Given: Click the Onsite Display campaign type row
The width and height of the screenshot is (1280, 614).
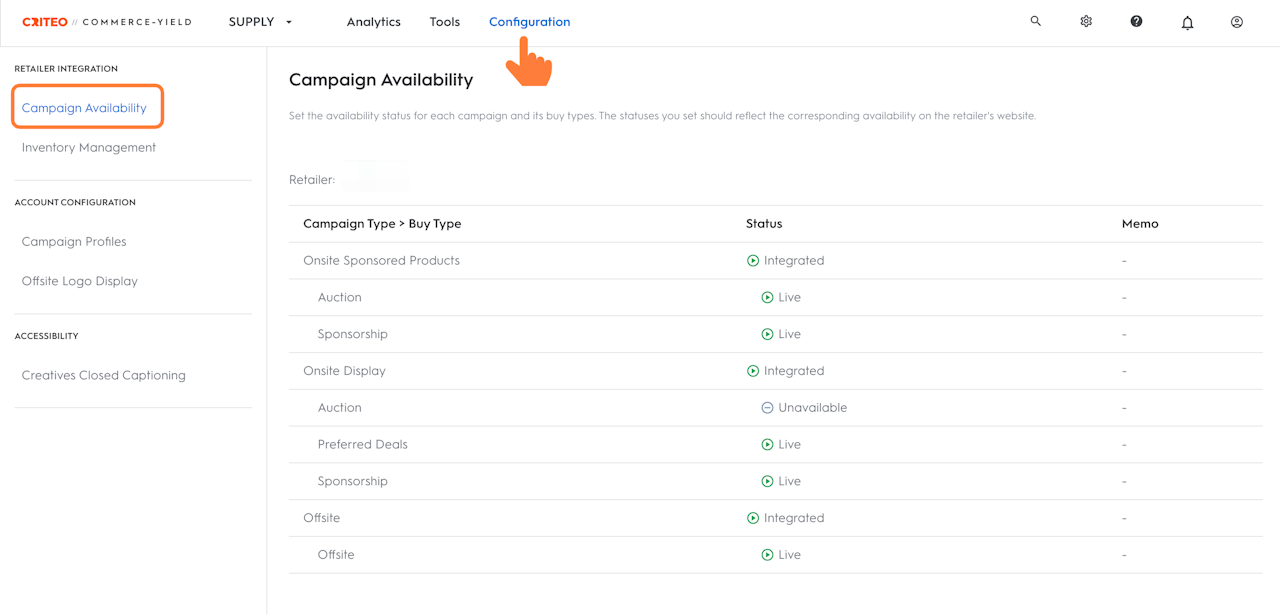Looking at the screenshot, I should tap(344, 371).
